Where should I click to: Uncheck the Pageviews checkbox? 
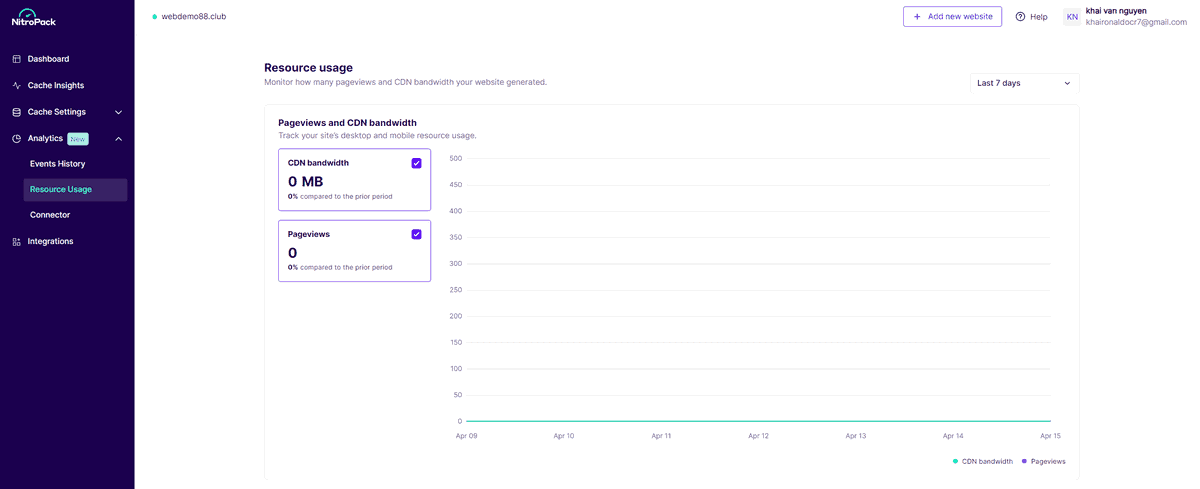point(416,234)
